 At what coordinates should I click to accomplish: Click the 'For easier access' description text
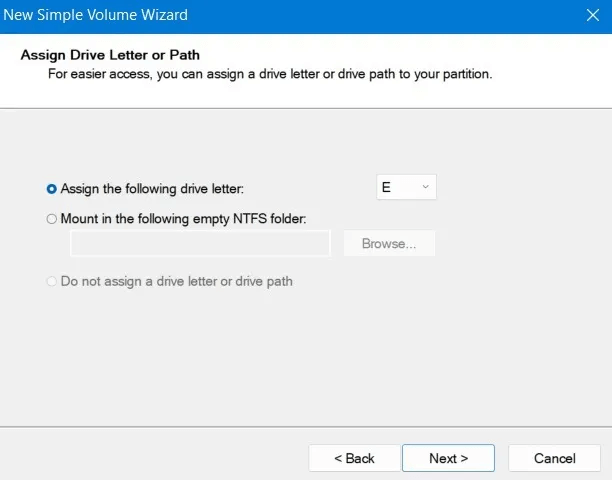[x=270, y=74]
